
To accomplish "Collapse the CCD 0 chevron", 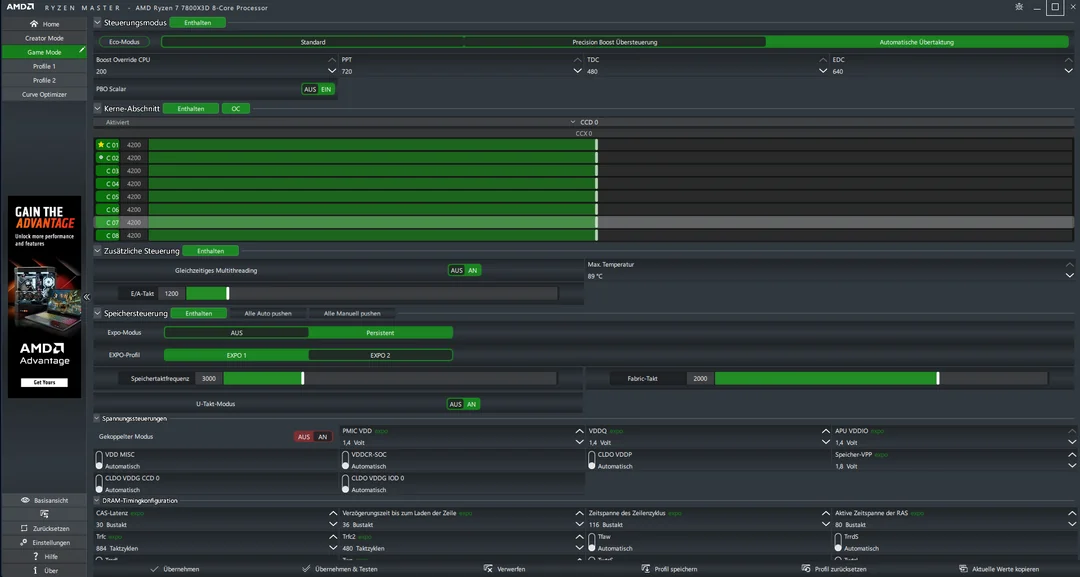I will [x=573, y=123].
